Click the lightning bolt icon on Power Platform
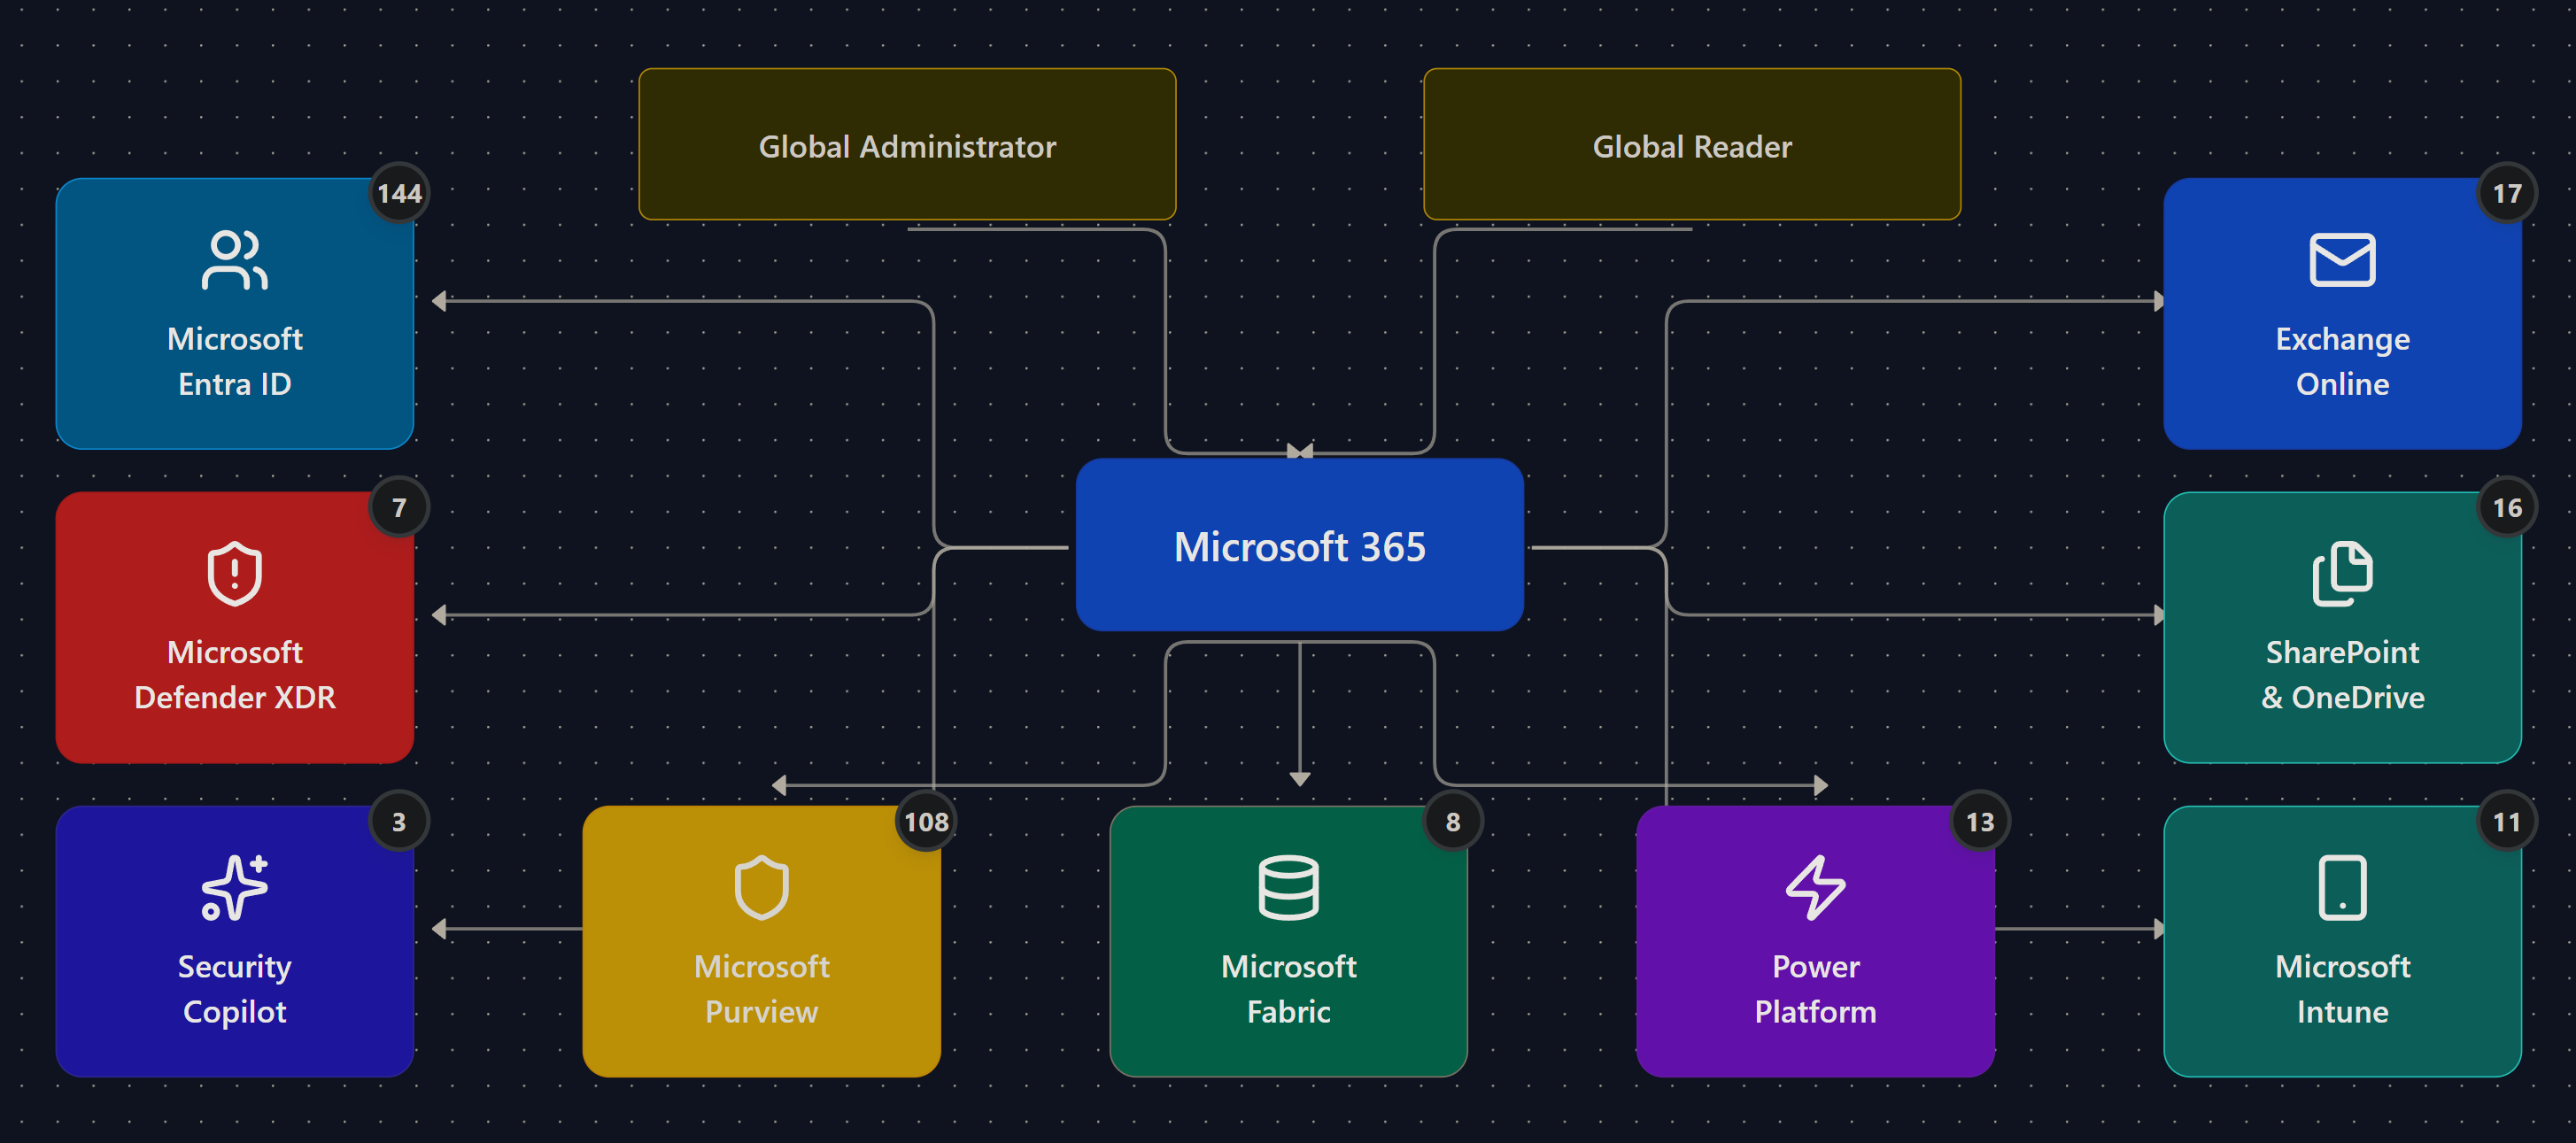 tap(1815, 887)
